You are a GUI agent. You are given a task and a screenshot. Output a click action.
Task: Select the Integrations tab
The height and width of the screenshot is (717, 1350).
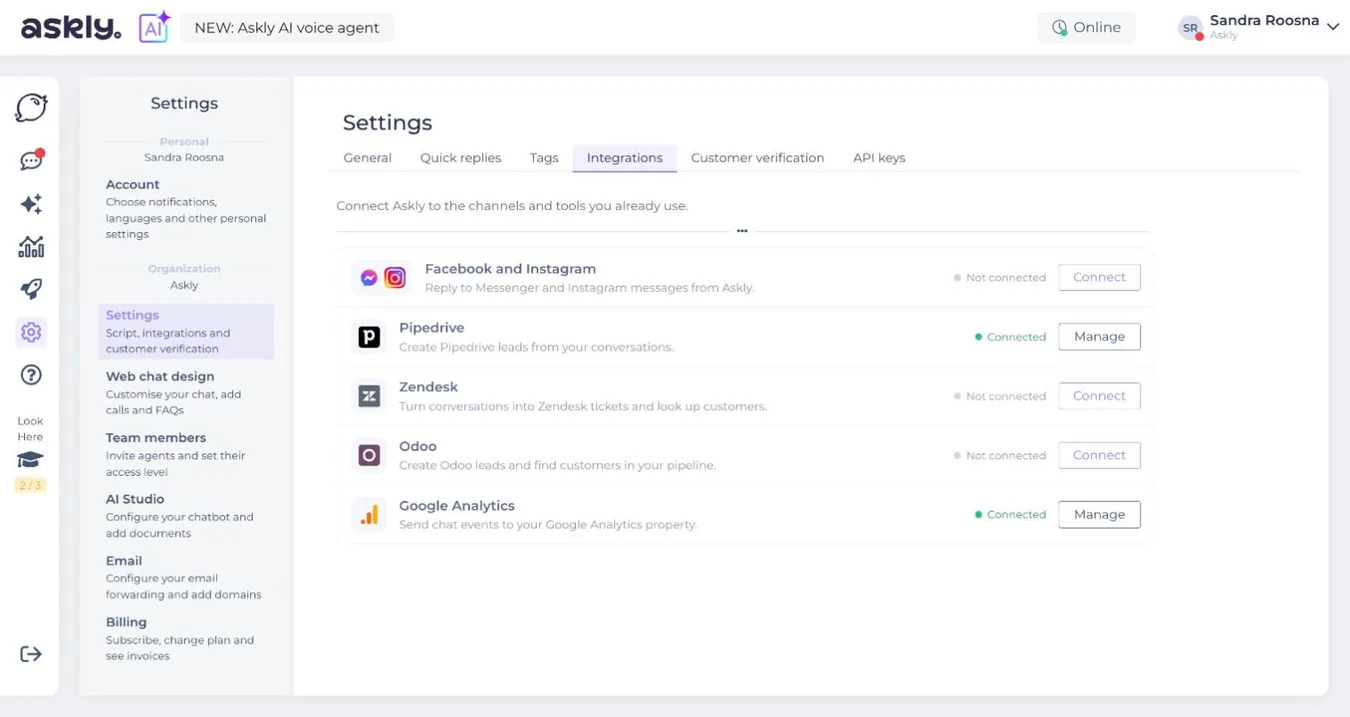(x=625, y=158)
